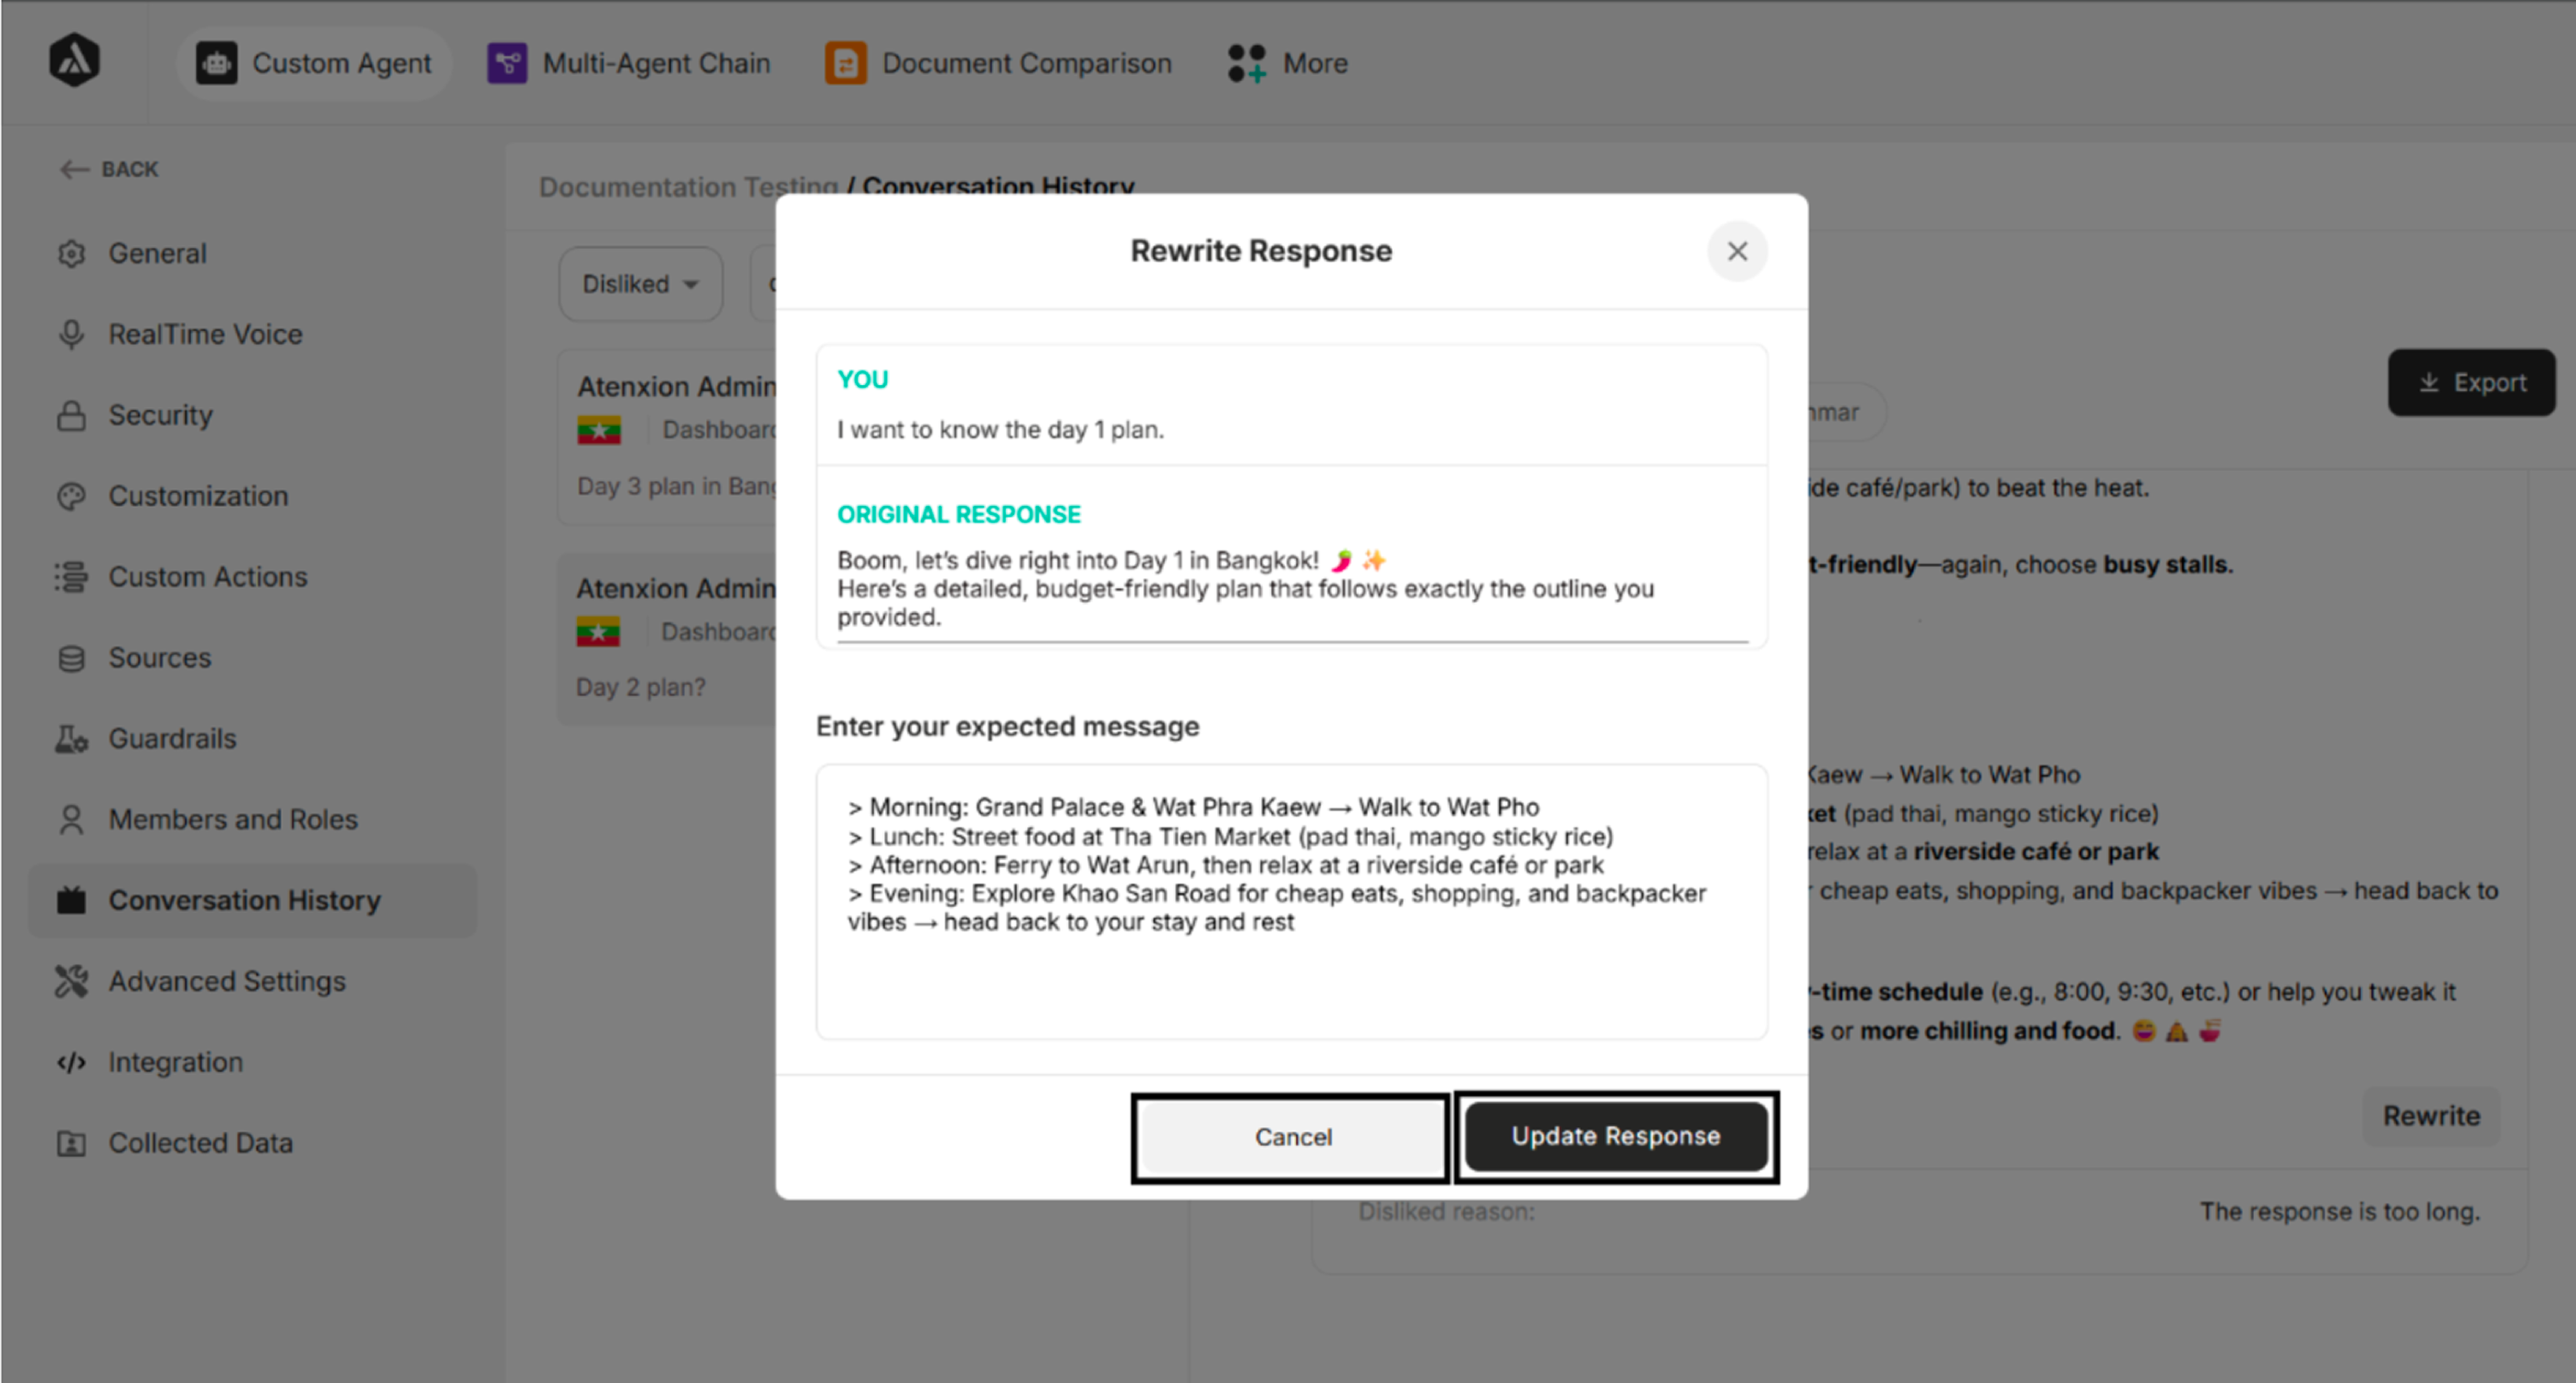Viewport: 2576px width, 1383px height.
Task: Select the Security lock icon
Action: (x=71, y=415)
